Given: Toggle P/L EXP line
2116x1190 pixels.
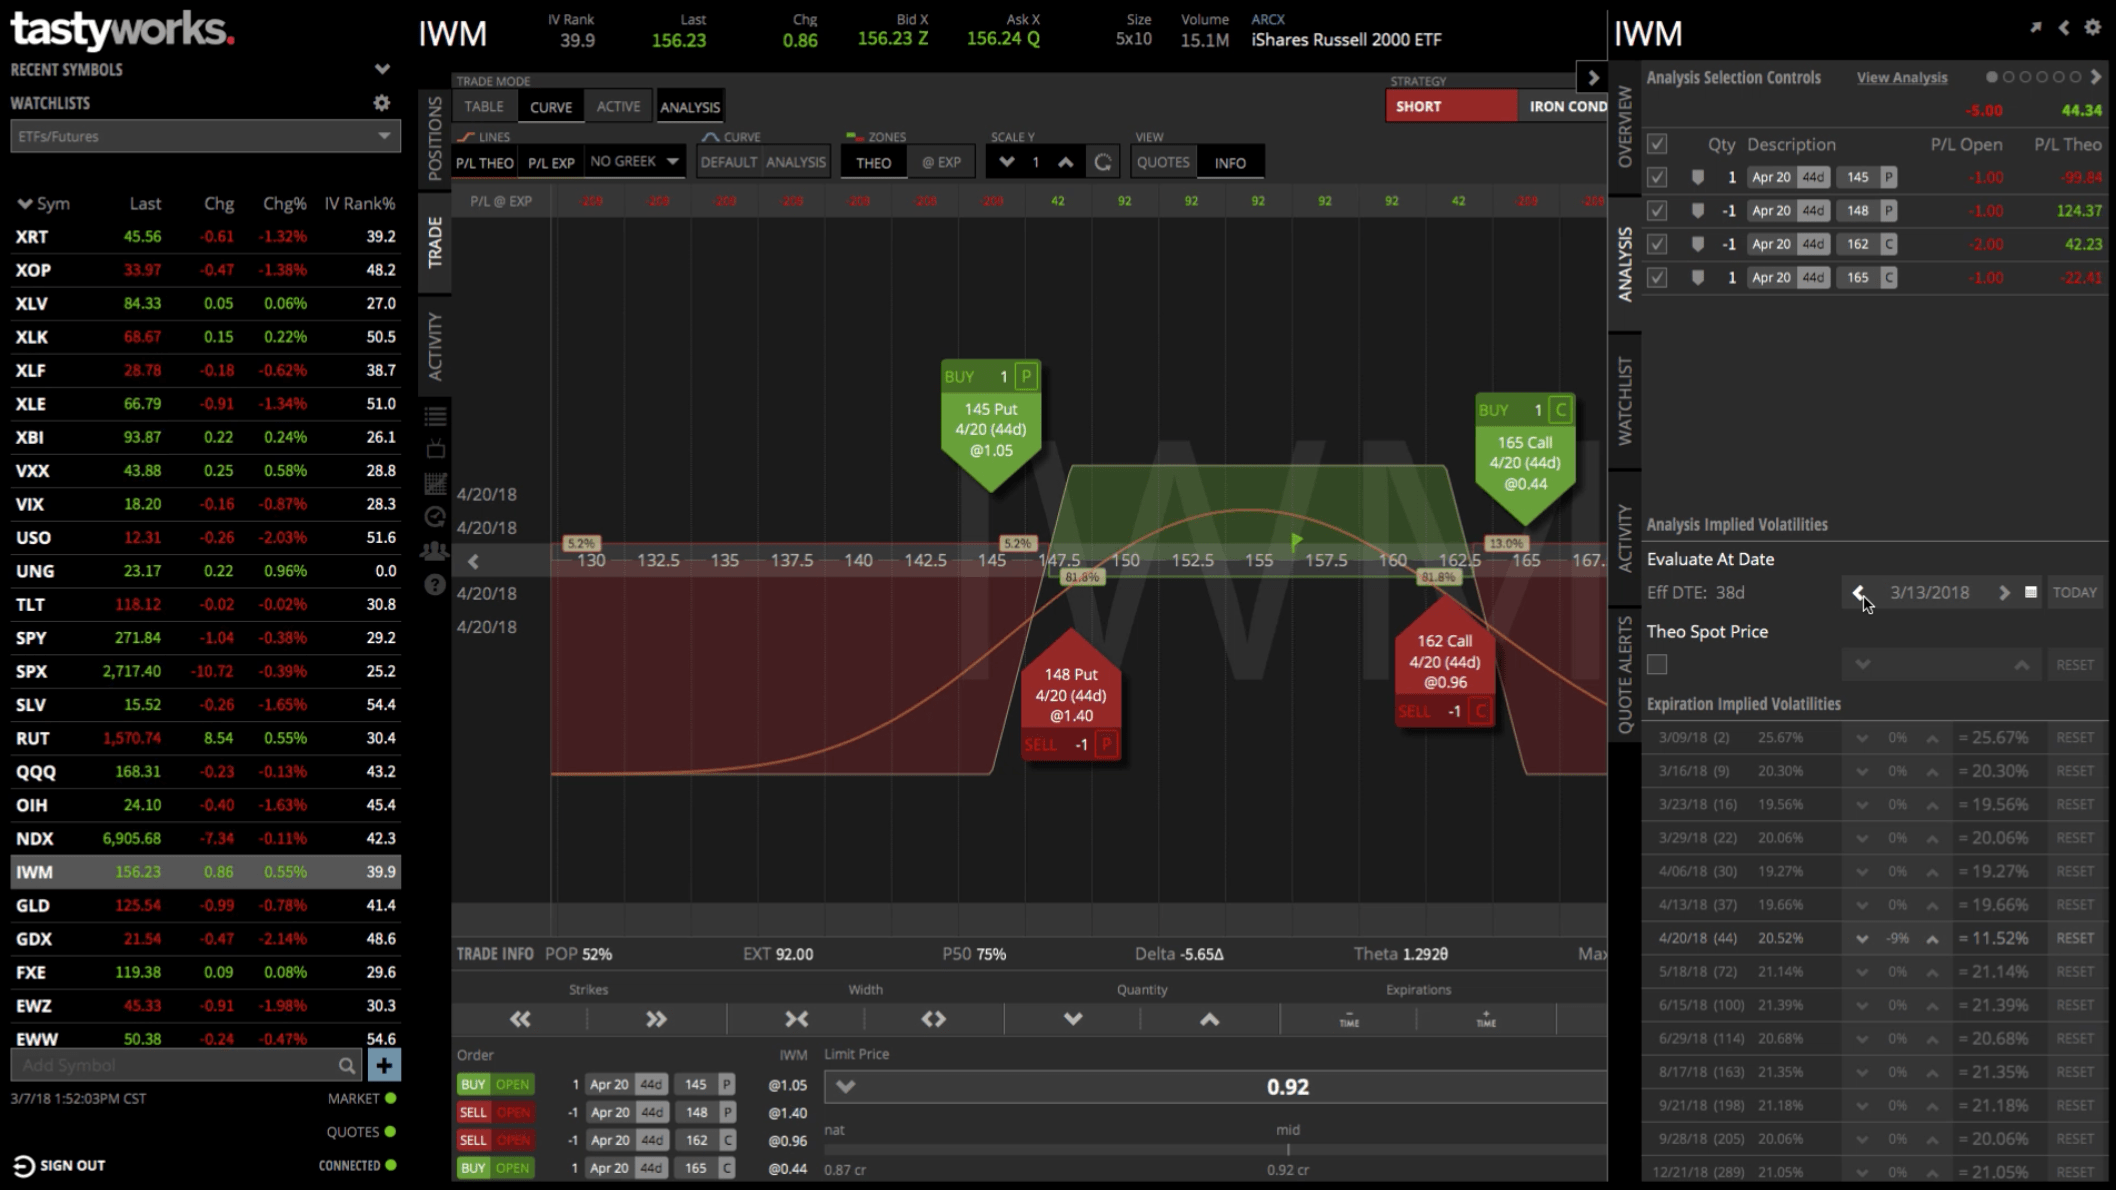Looking at the screenshot, I should [551, 162].
